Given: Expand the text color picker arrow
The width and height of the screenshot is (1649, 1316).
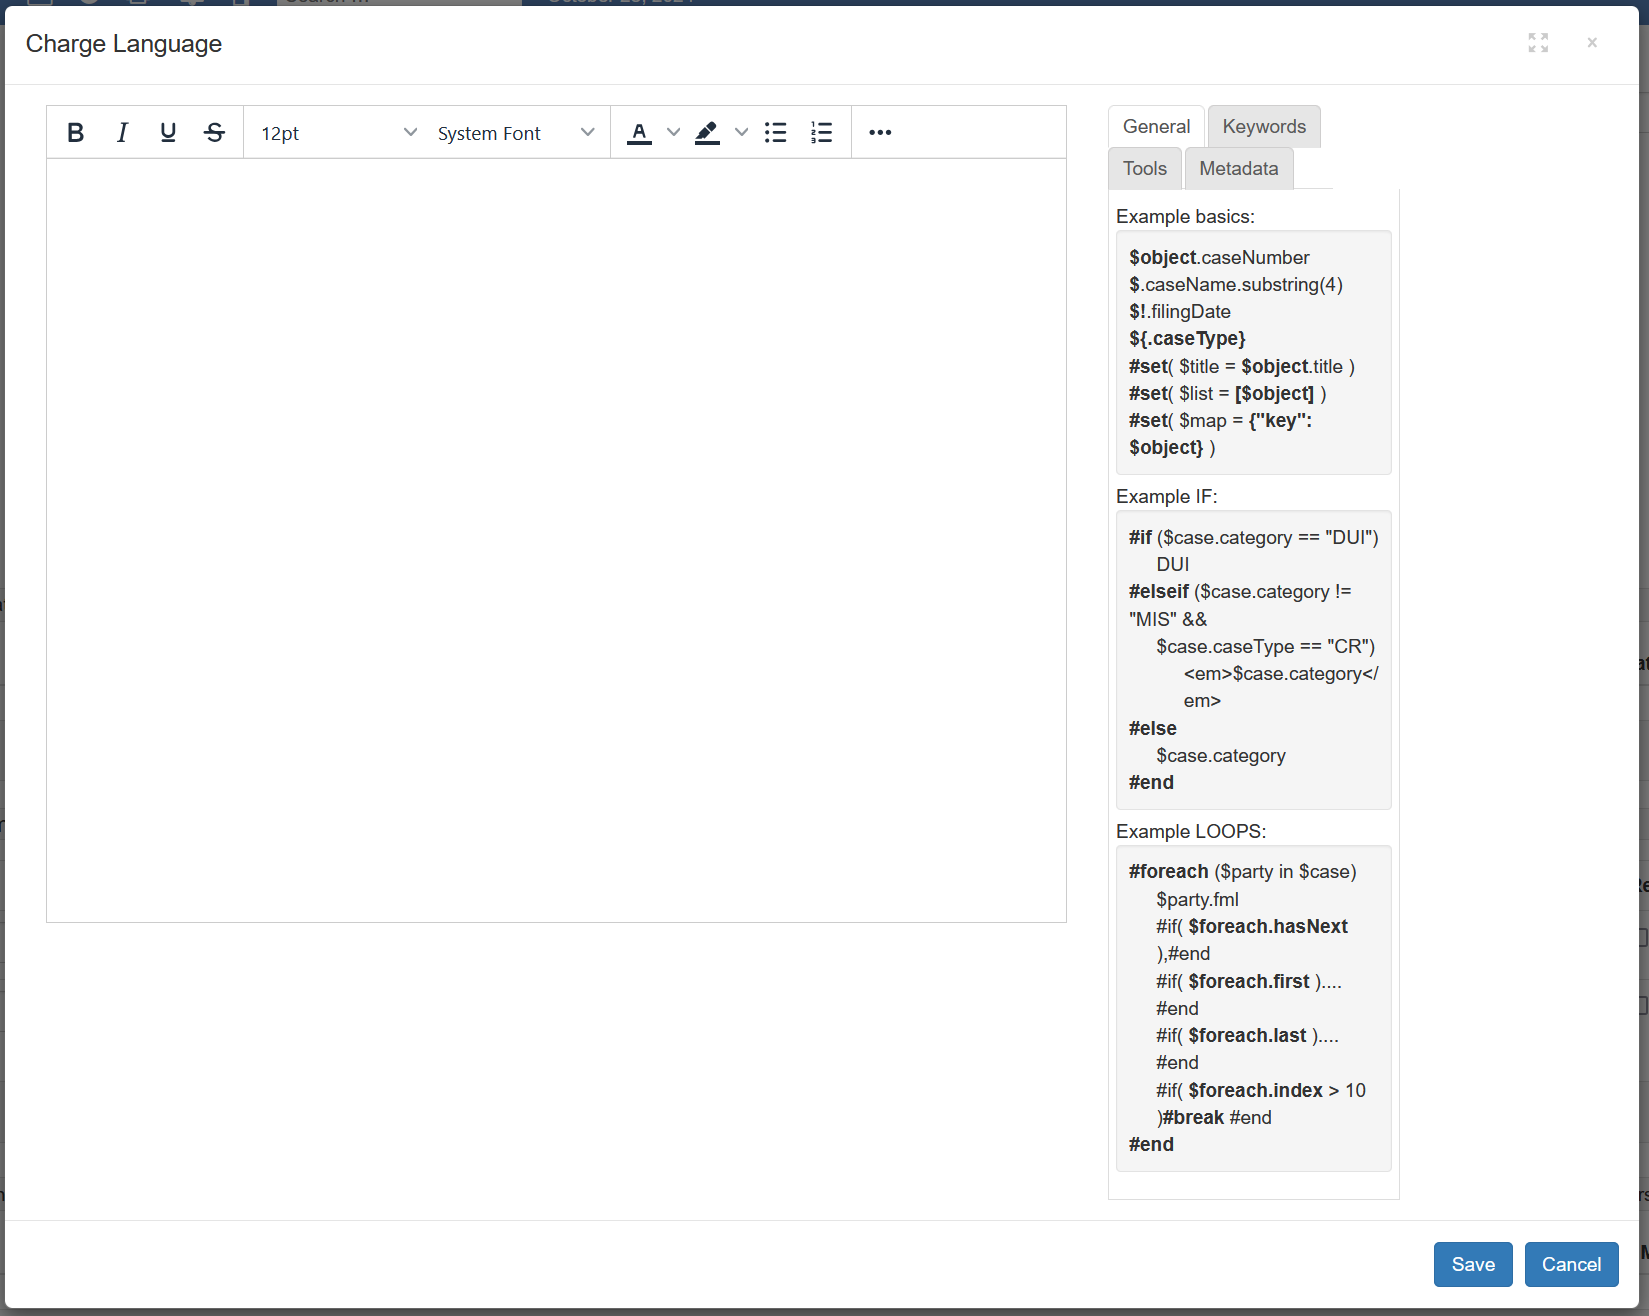Looking at the screenshot, I should (x=673, y=133).
